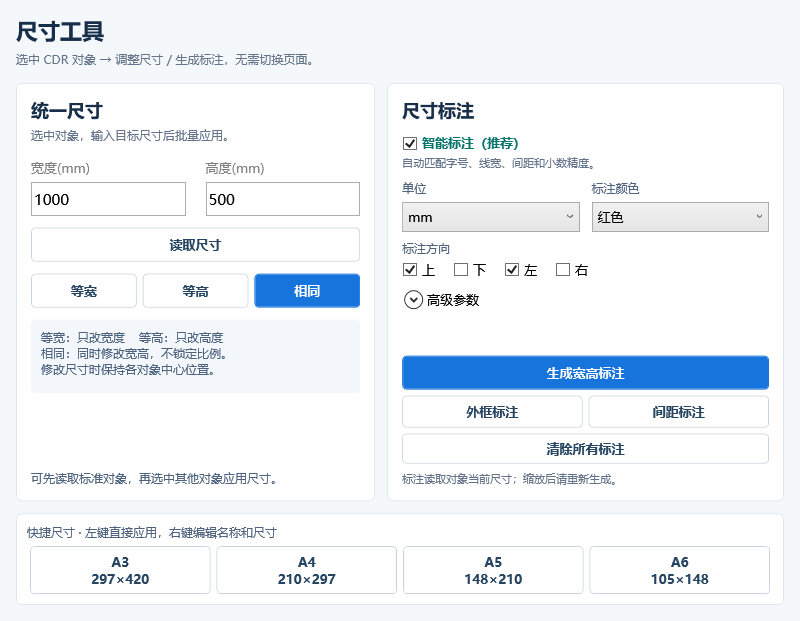Click the 高度(mm) input field
800x621 pixels.
point(283,199)
